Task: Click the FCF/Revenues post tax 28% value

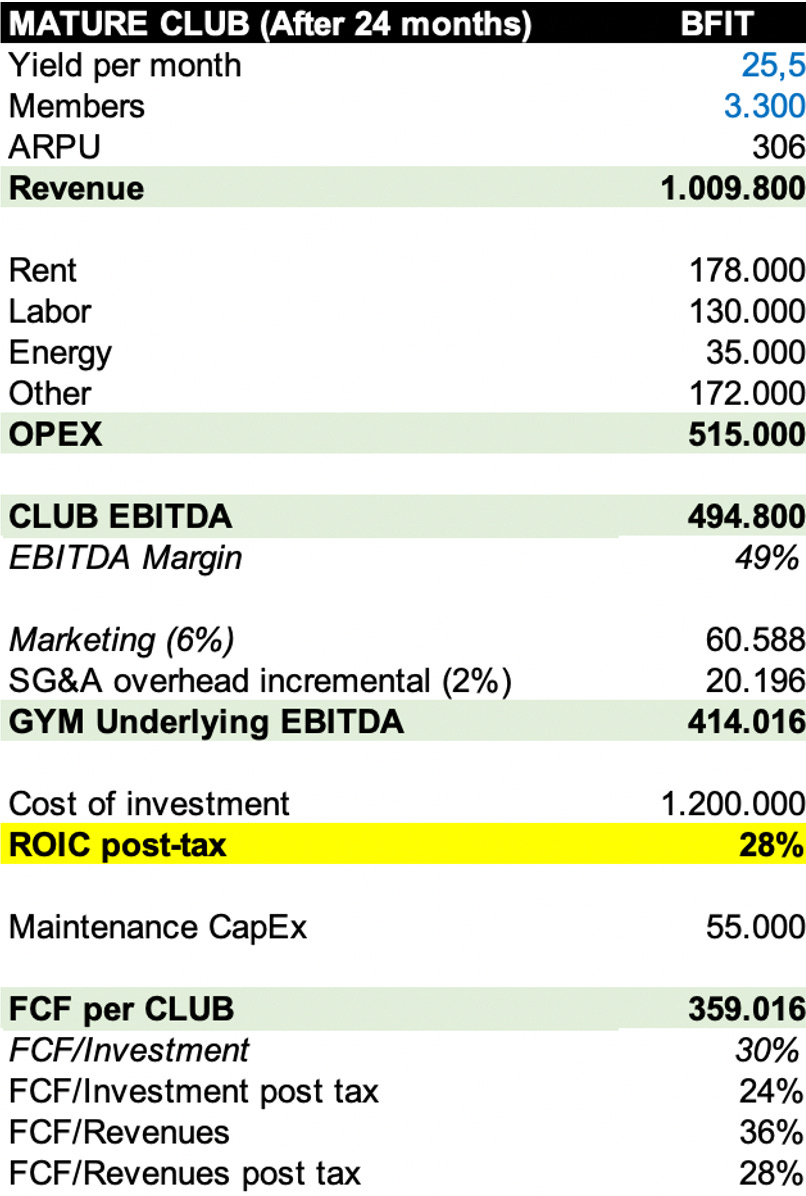Action: (x=771, y=1175)
